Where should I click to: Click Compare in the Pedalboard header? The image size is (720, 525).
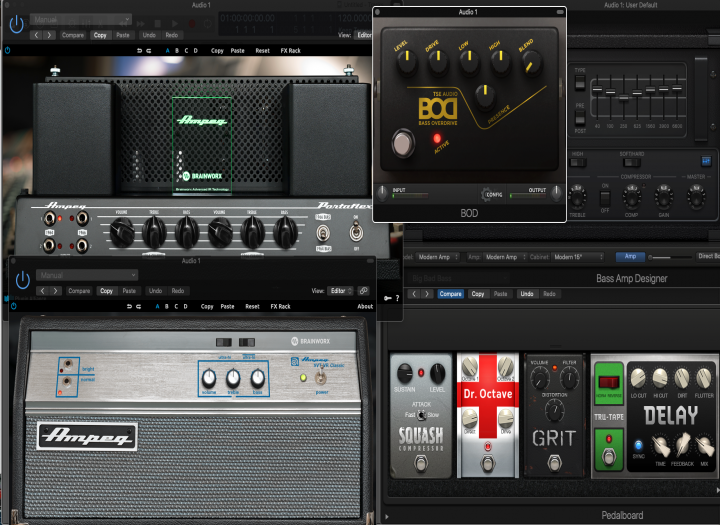450,294
